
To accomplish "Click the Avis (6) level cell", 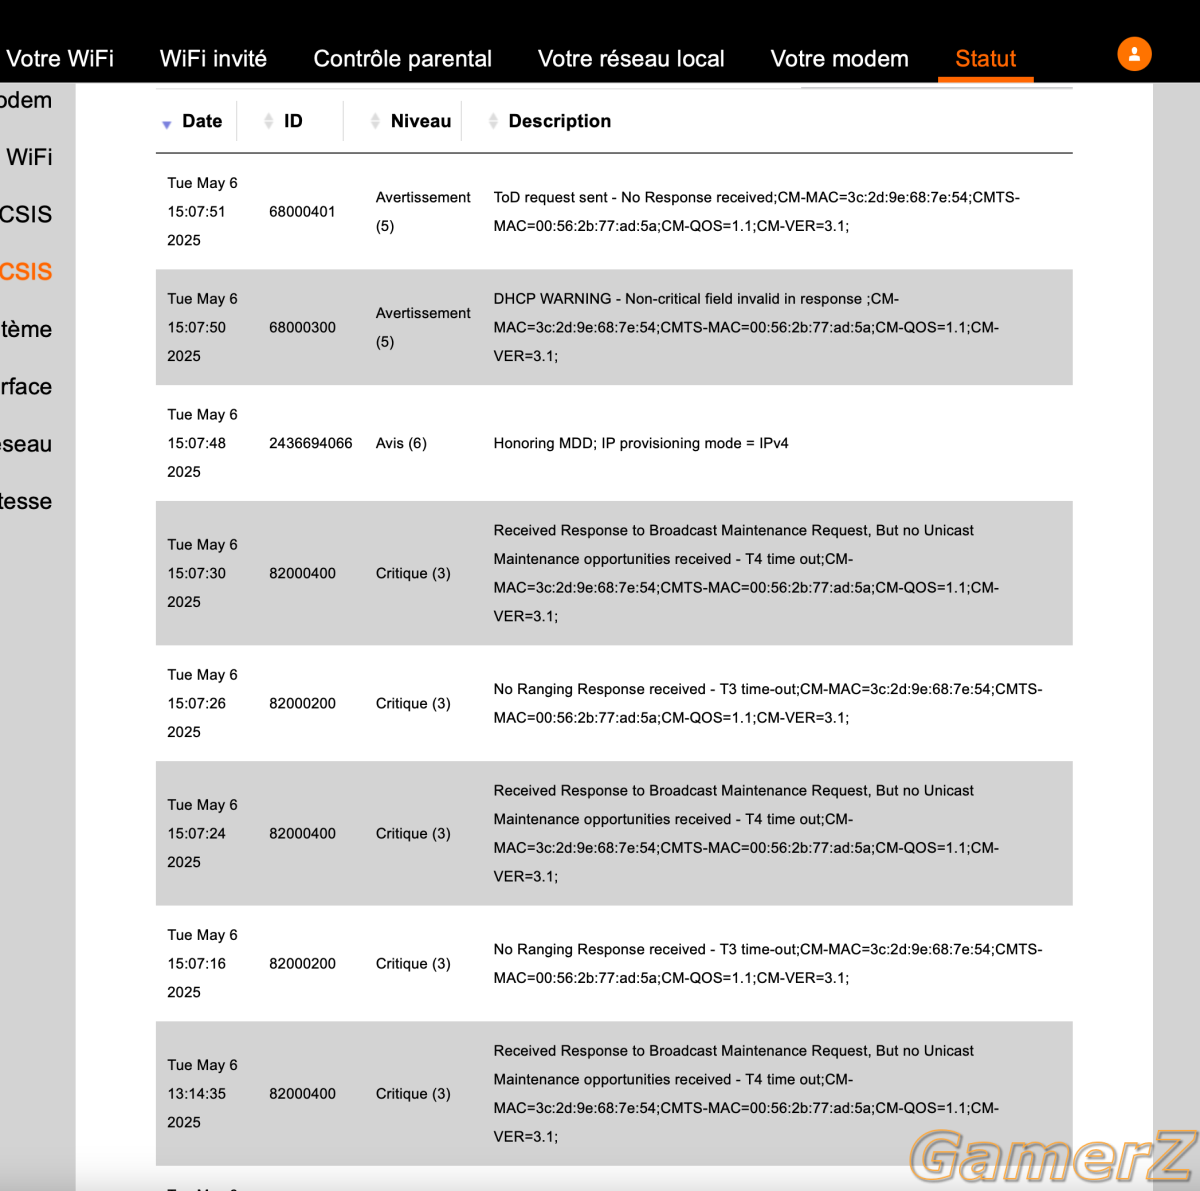I will point(401,443).
